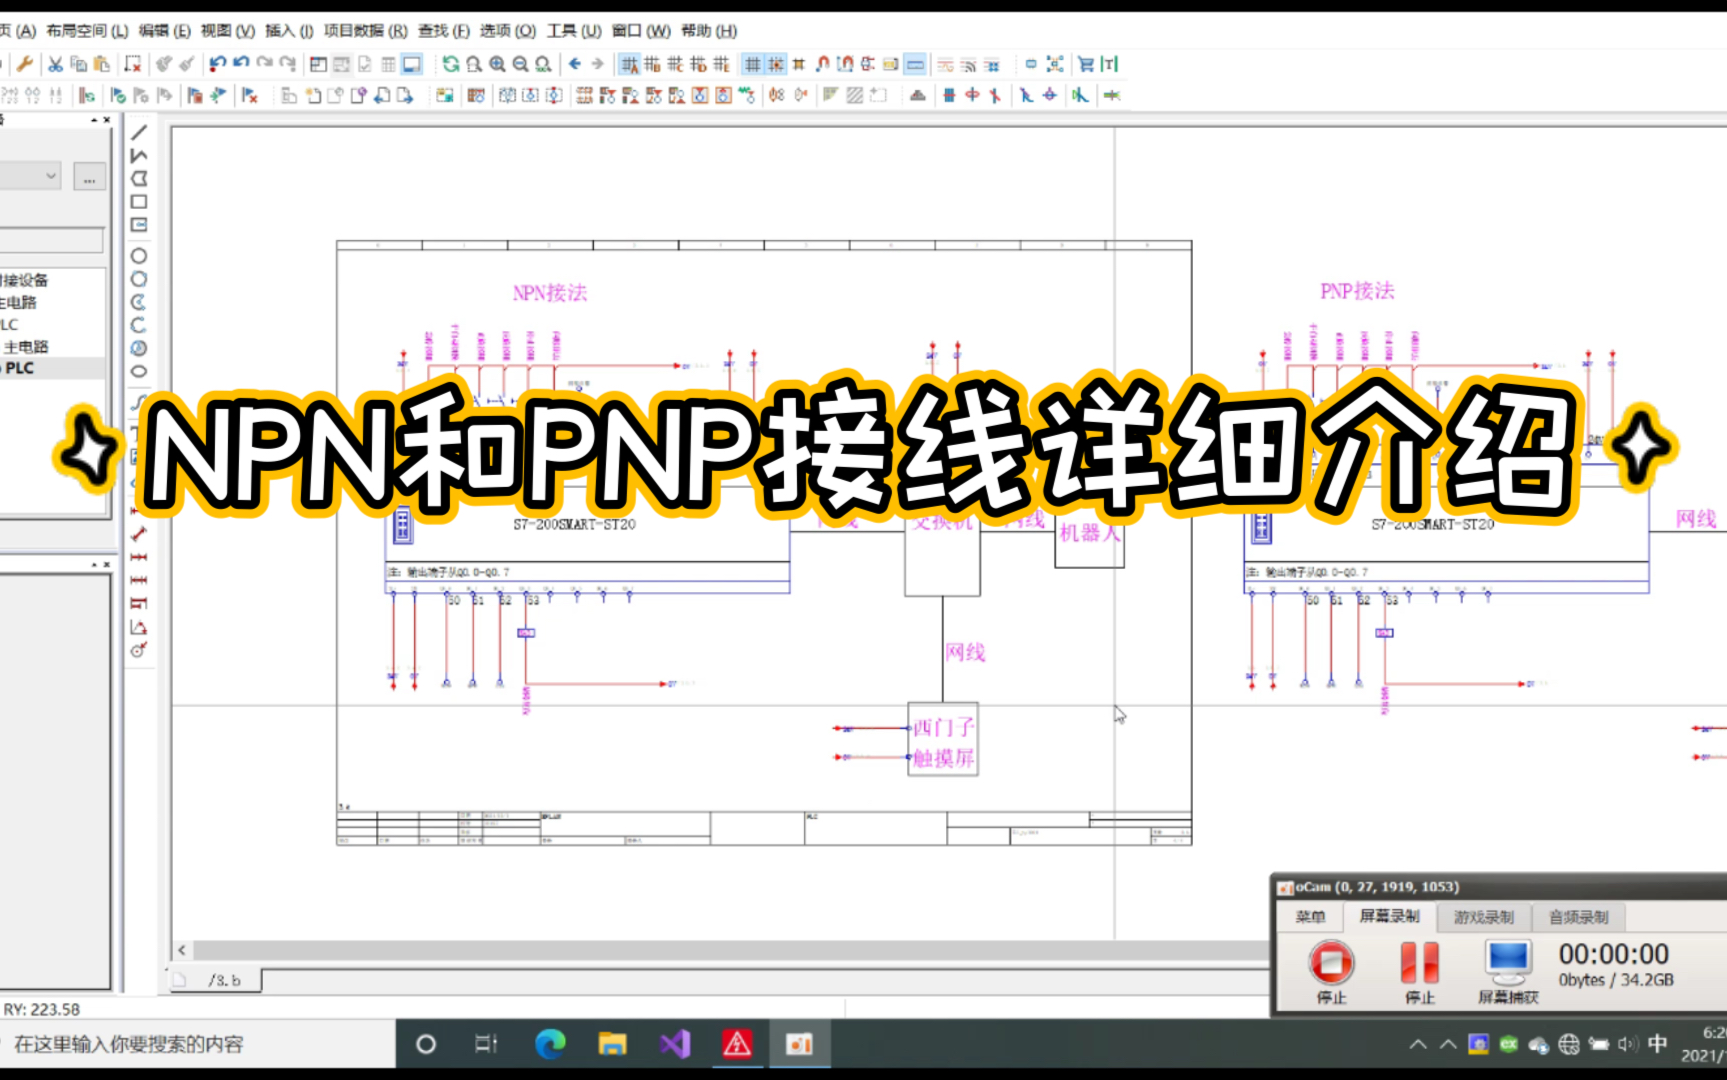The height and width of the screenshot is (1080, 1727).
Task: Click the "..." browse button beside the dropdown
Action: pyautogui.click(x=89, y=176)
